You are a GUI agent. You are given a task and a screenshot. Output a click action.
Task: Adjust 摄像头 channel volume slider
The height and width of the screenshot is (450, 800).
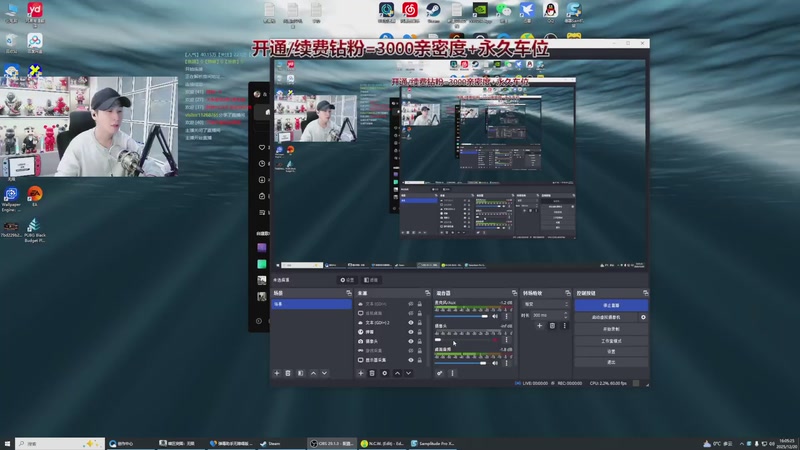[x=461, y=340]
